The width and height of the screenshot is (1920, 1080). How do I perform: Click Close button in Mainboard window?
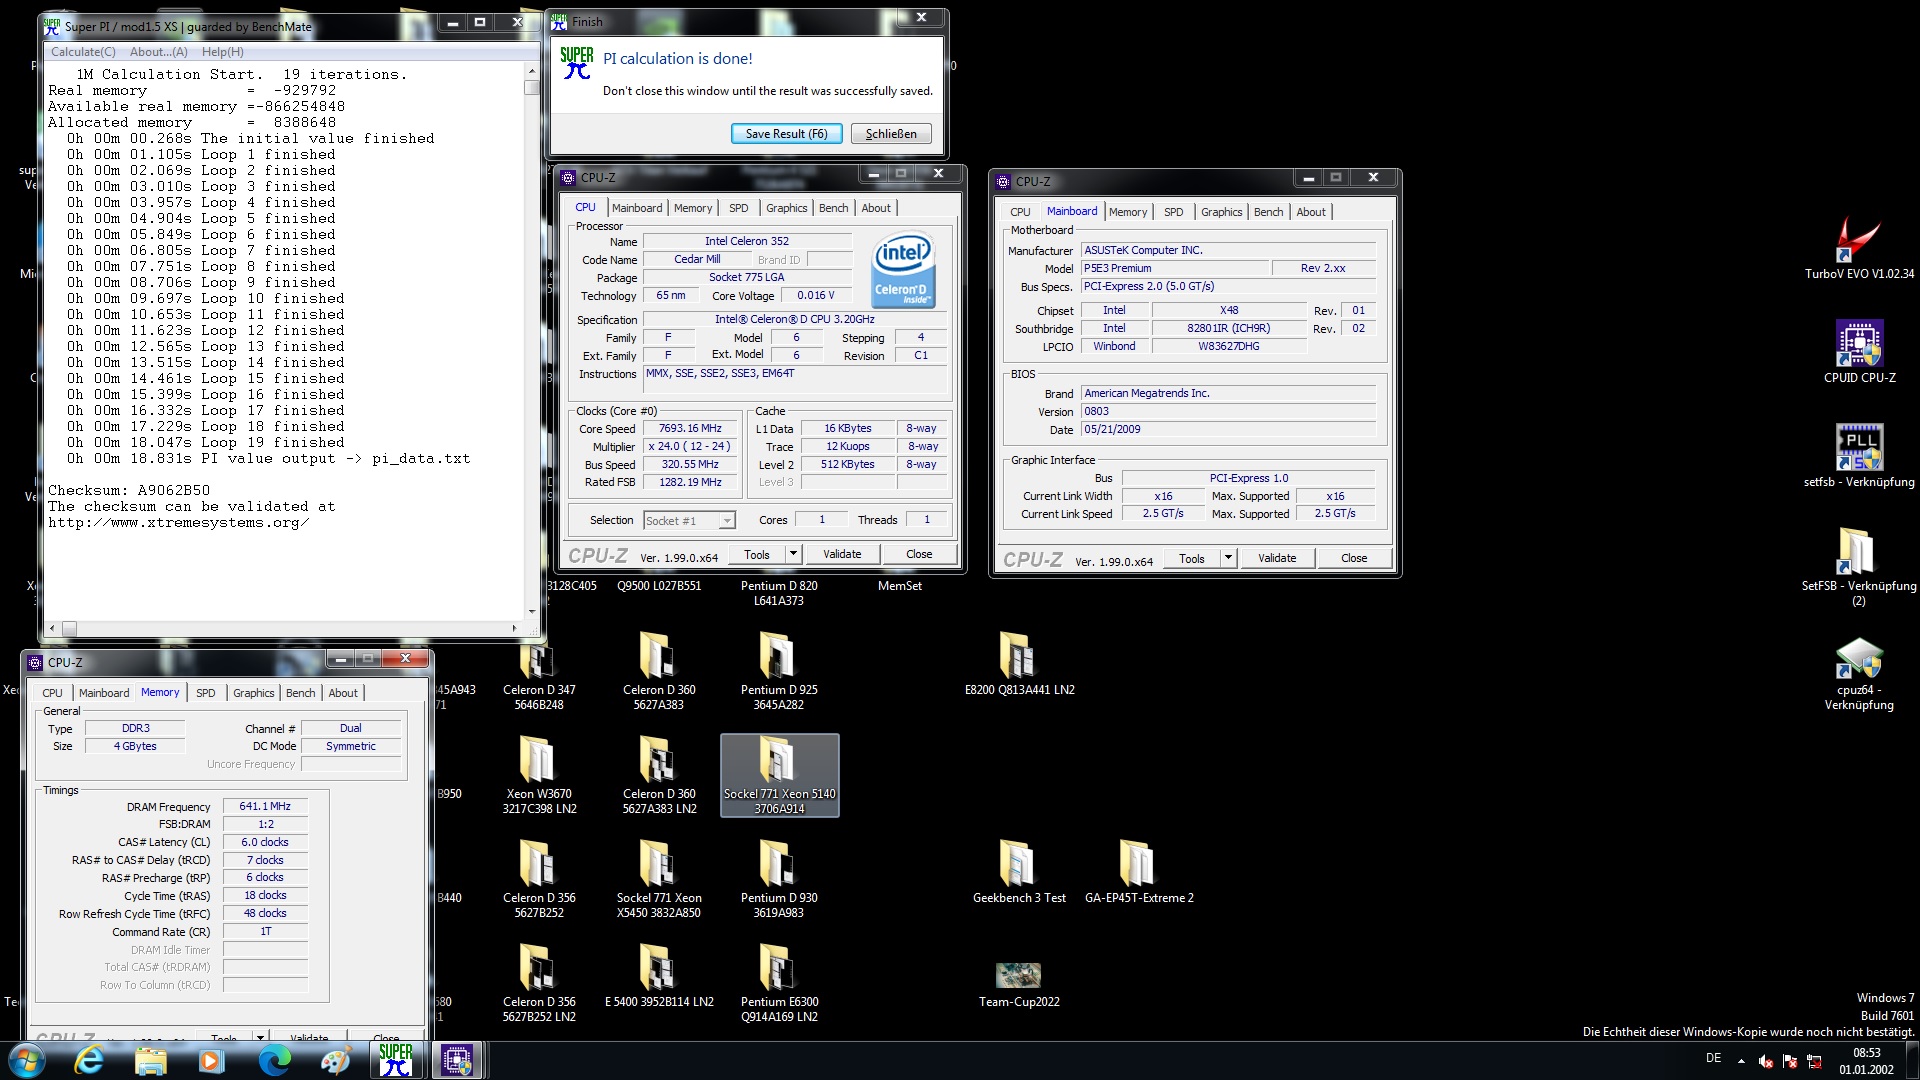[x=1354, y=558]
